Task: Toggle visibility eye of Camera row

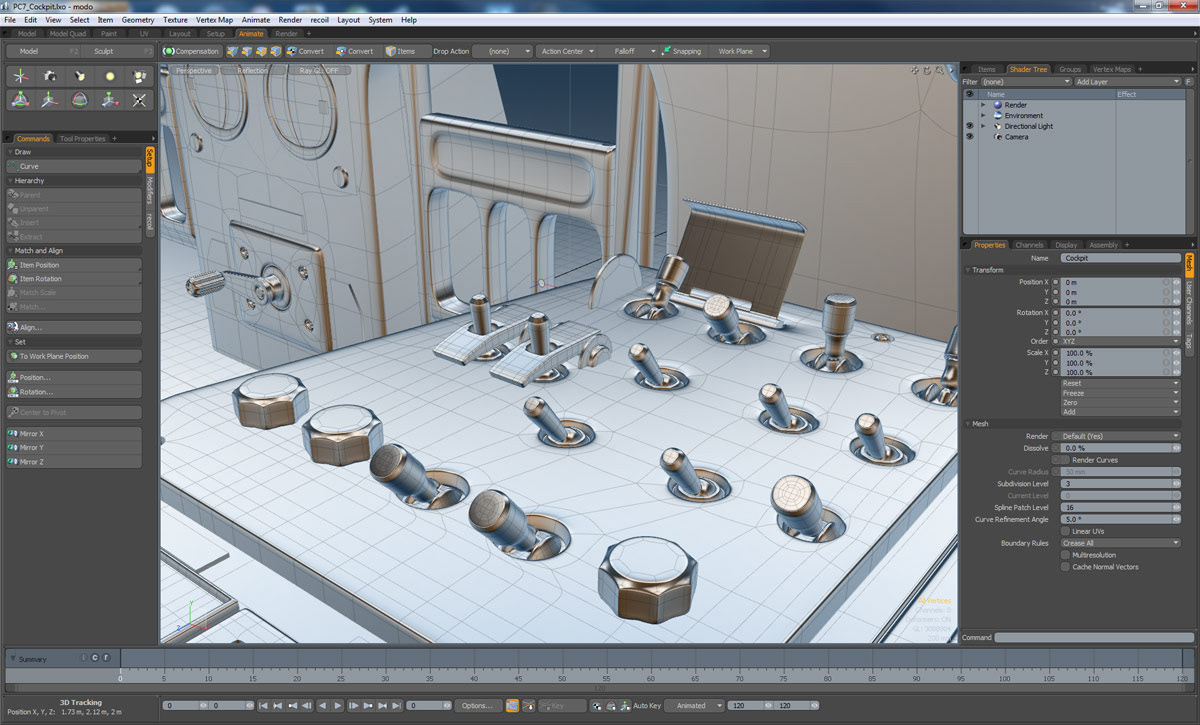Action: click(x=969, y=137)
